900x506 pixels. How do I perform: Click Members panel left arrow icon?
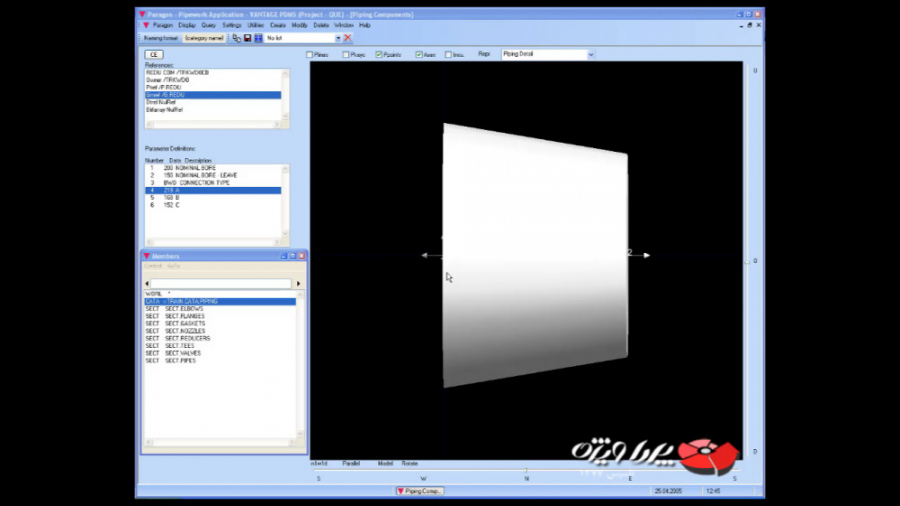click(x=147, y=283)
